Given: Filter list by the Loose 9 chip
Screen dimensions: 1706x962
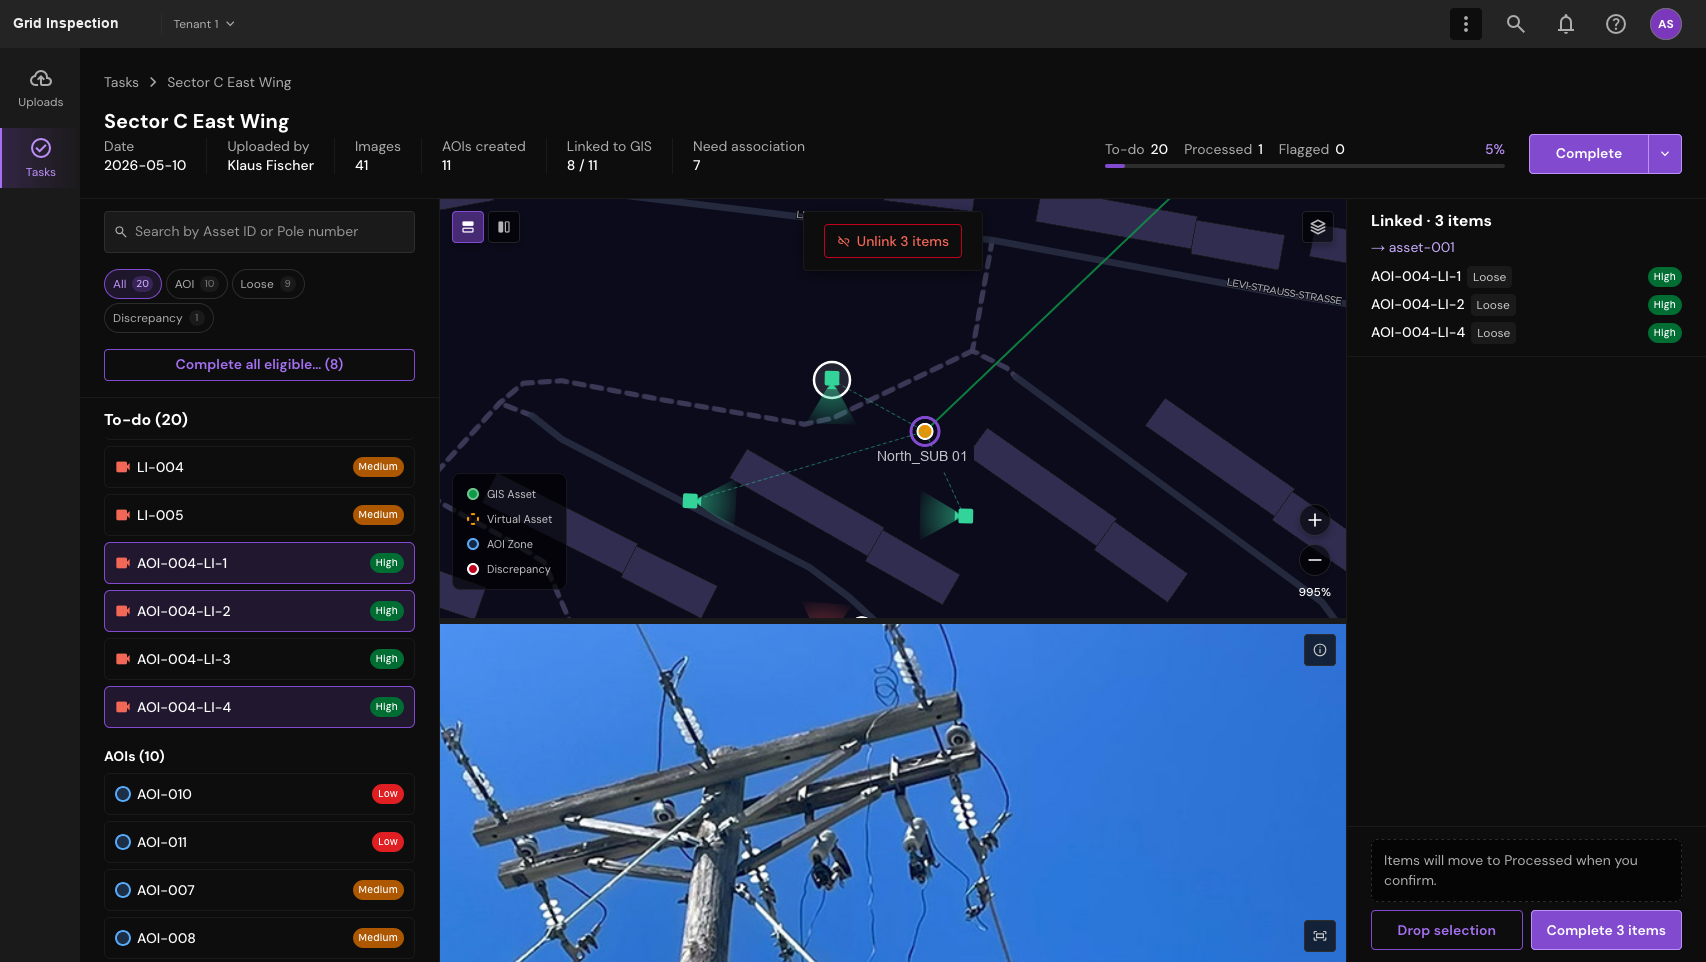Looking at the screenshot, I should (x=268, y=284).
